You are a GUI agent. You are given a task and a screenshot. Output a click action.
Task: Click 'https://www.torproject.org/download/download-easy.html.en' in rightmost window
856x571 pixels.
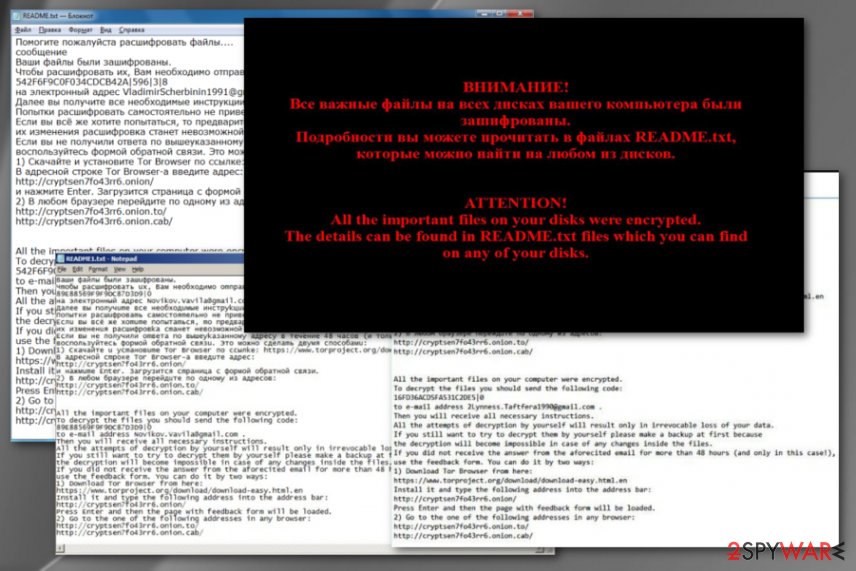pyautogui.click(x=510, y=480)
